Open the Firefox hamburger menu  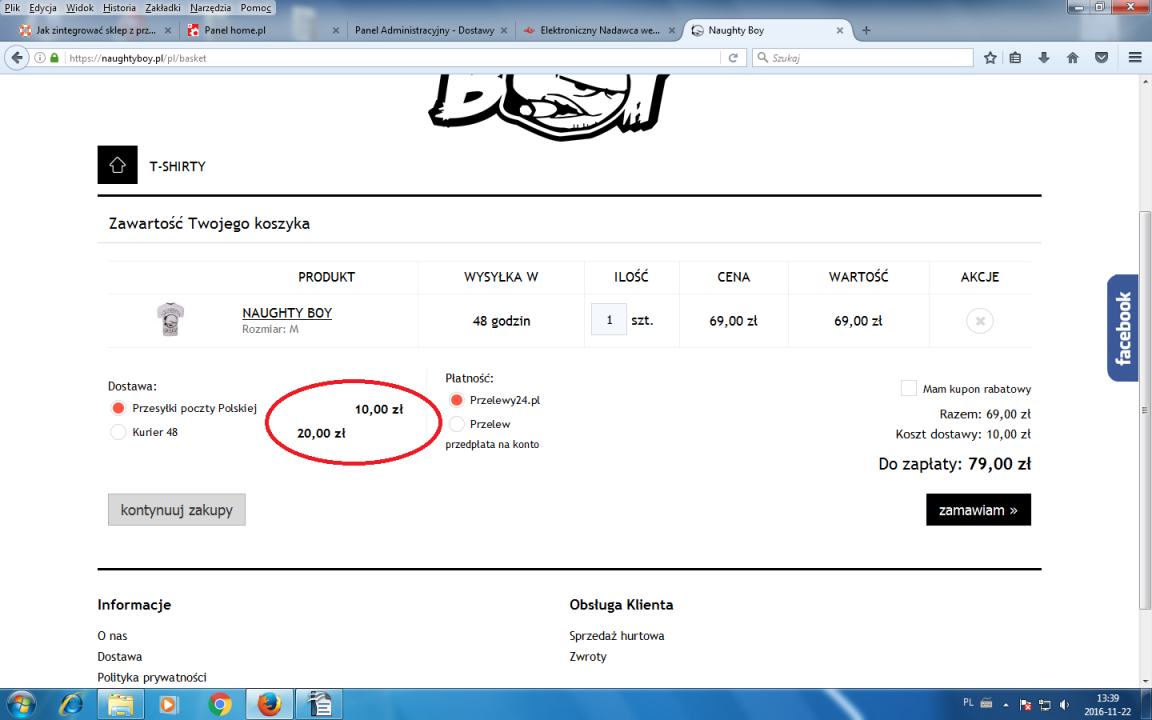[x=1135, y=57]
